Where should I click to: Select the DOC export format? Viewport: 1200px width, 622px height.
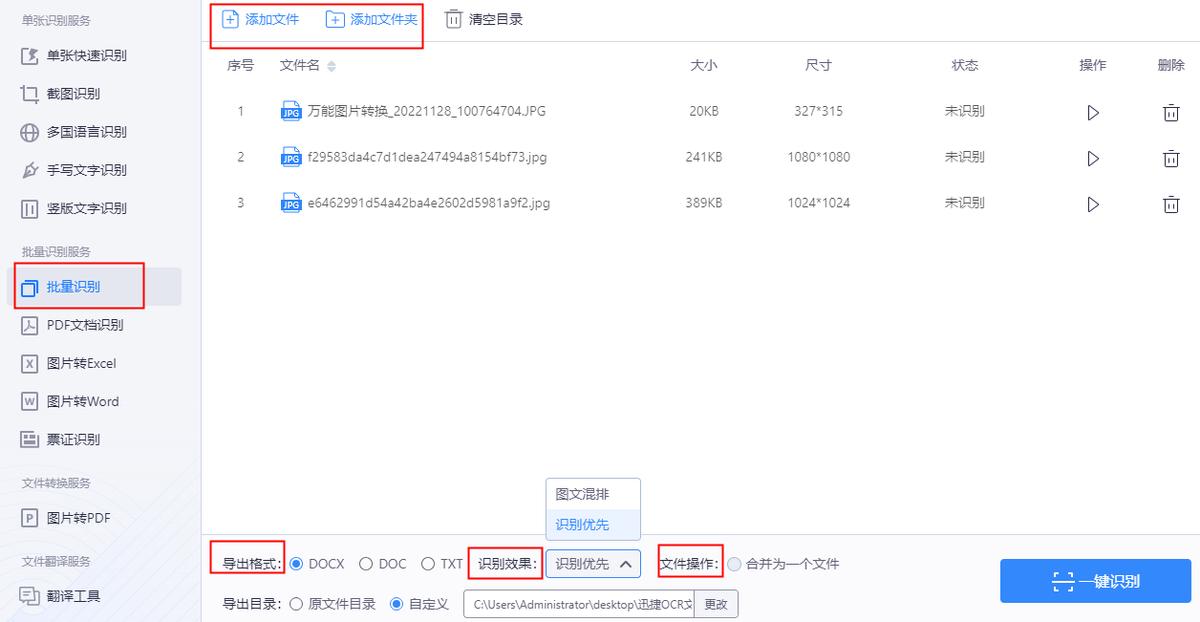[368, 563]
